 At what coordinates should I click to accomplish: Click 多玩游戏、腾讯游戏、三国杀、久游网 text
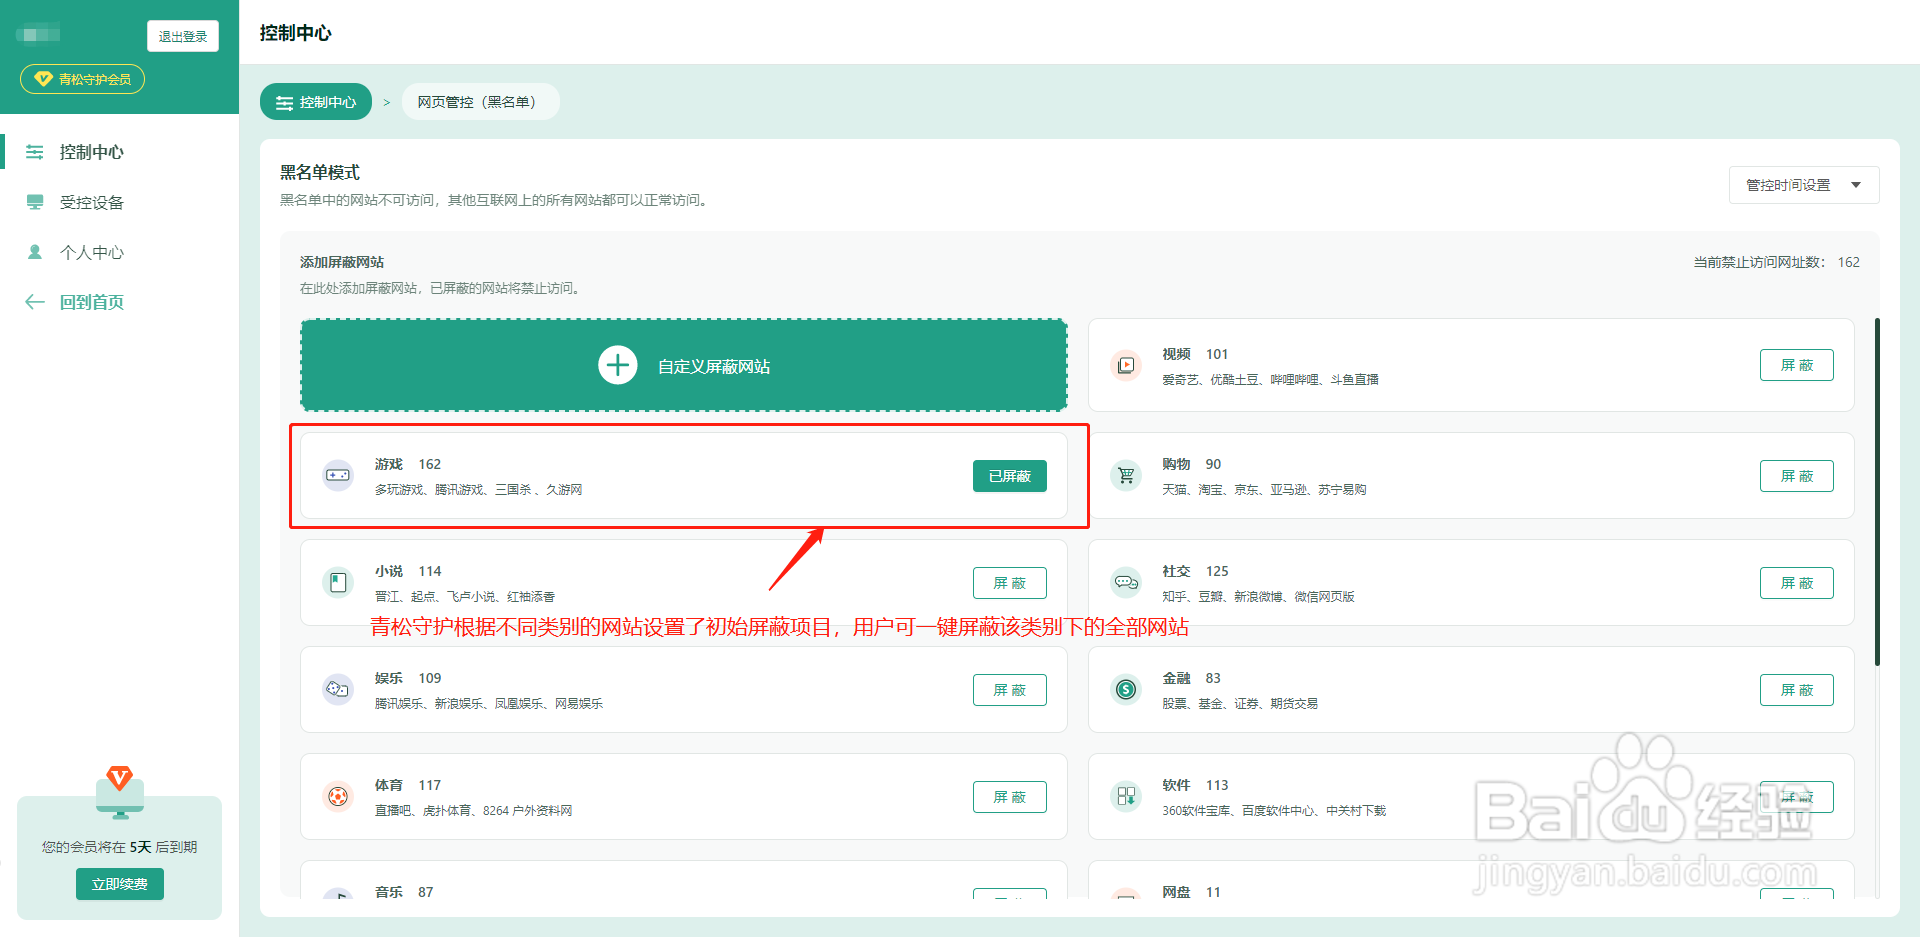point(478,489)
